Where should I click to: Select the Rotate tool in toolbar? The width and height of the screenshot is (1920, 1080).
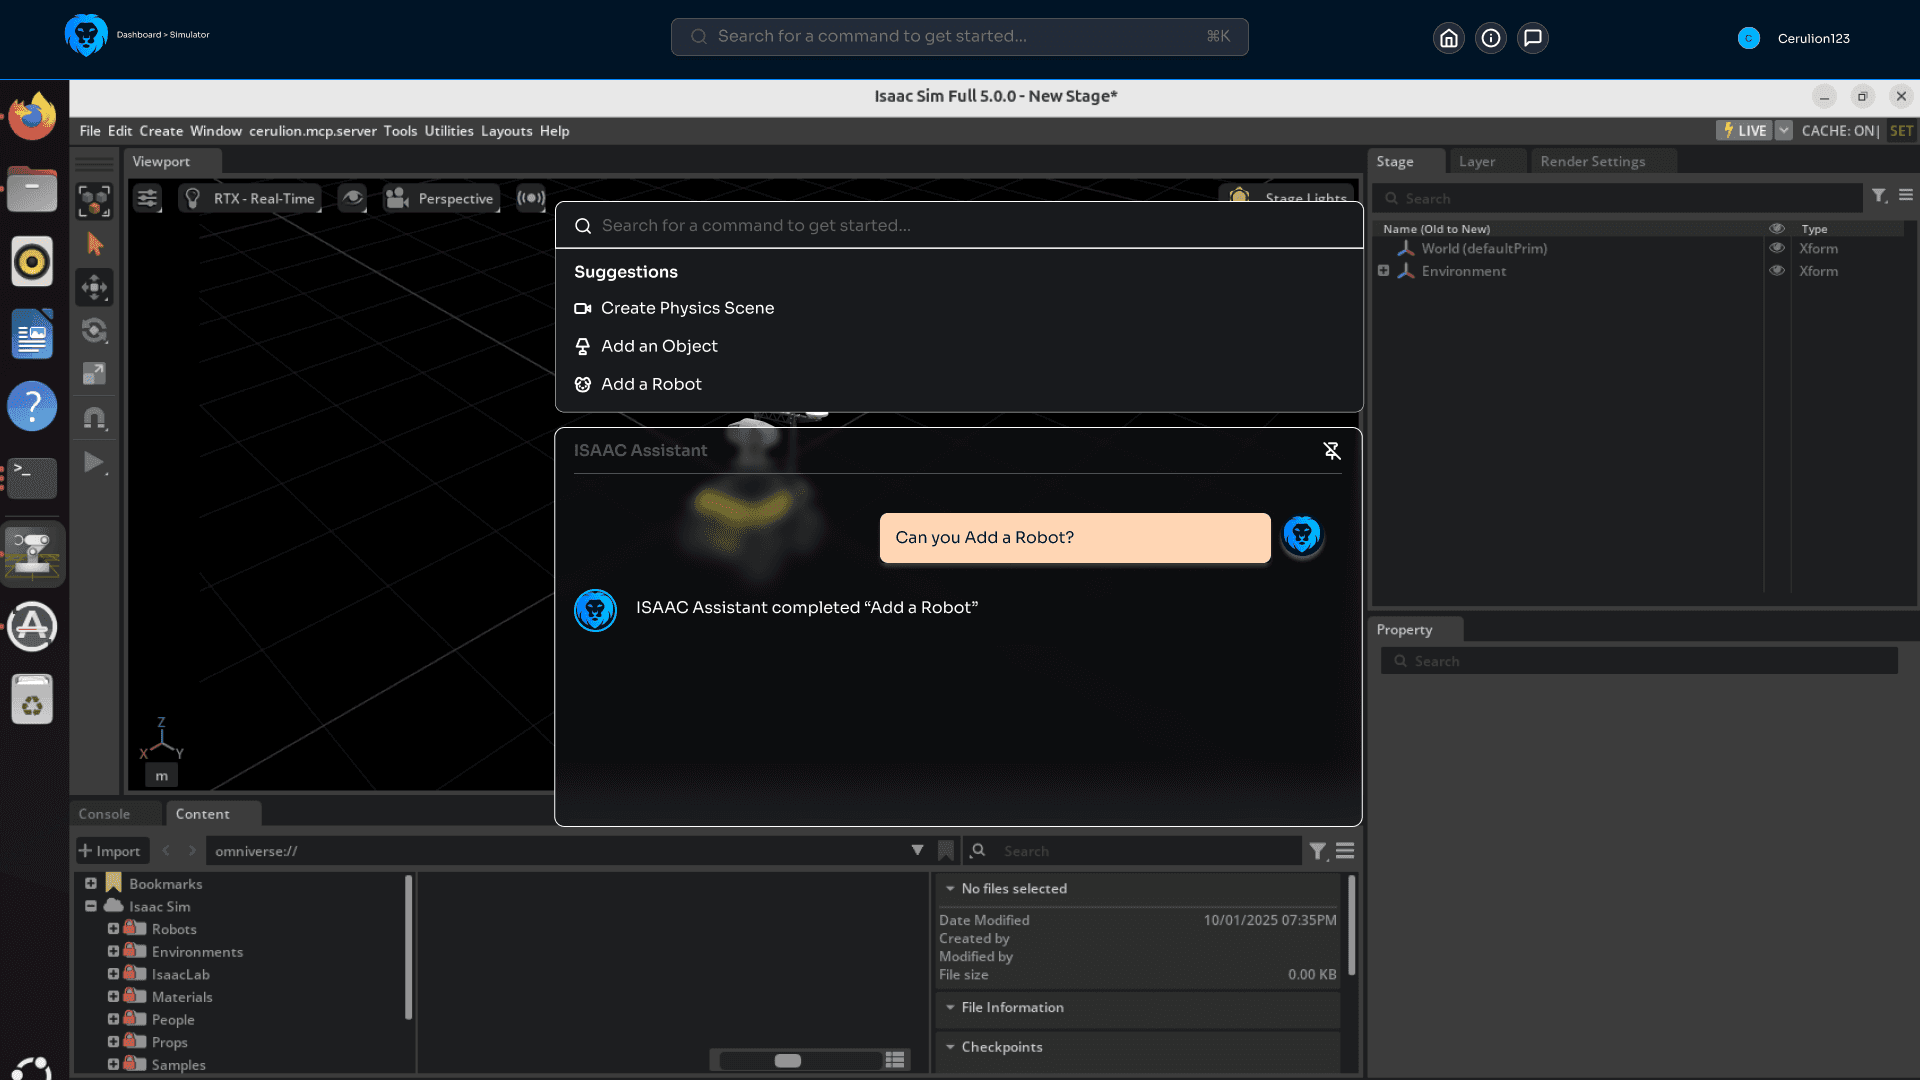[x=94, y=331]
